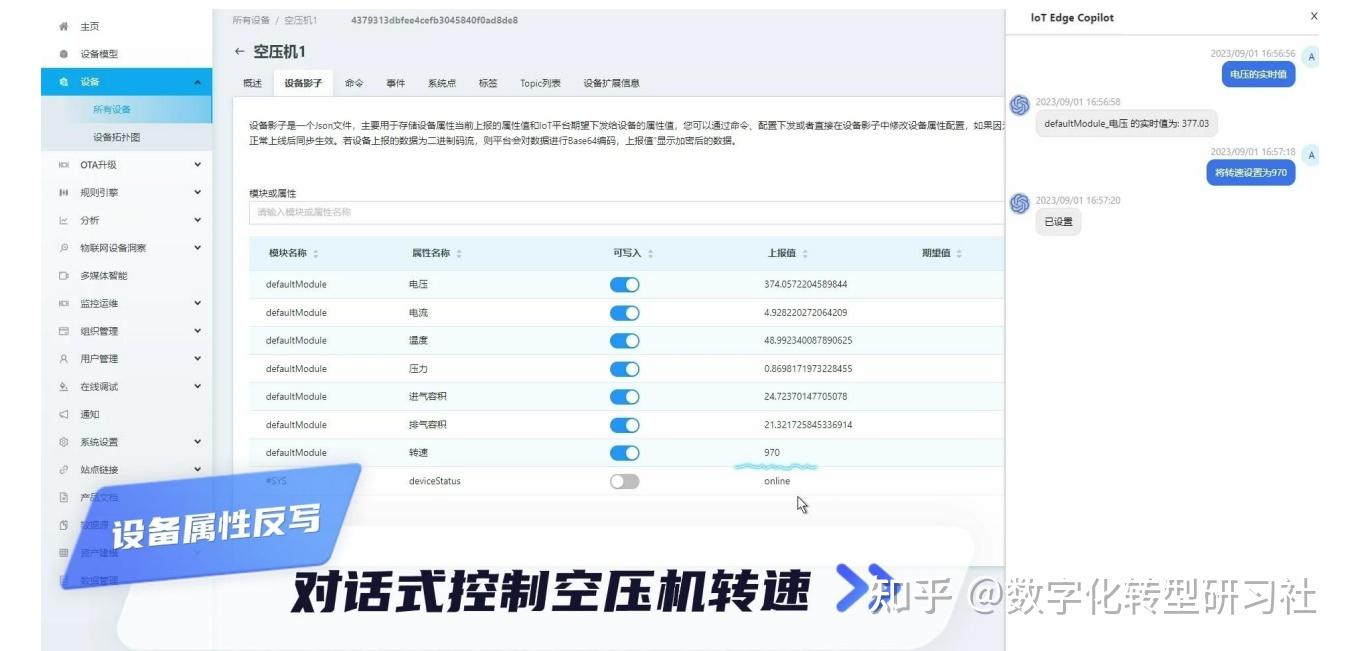Click the 用户管理 person icon

tap(64, 358)
